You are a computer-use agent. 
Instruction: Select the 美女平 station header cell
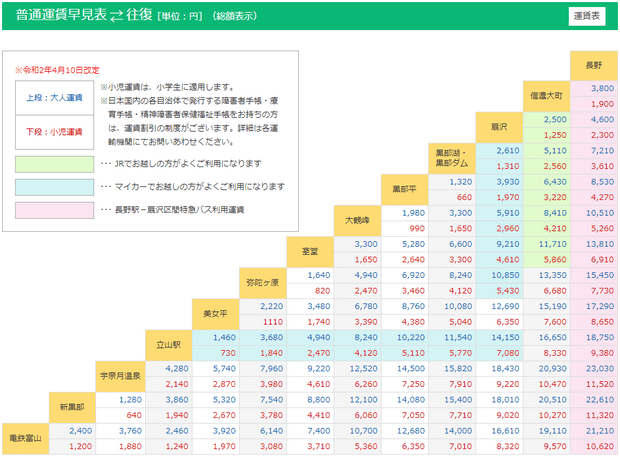215,314
